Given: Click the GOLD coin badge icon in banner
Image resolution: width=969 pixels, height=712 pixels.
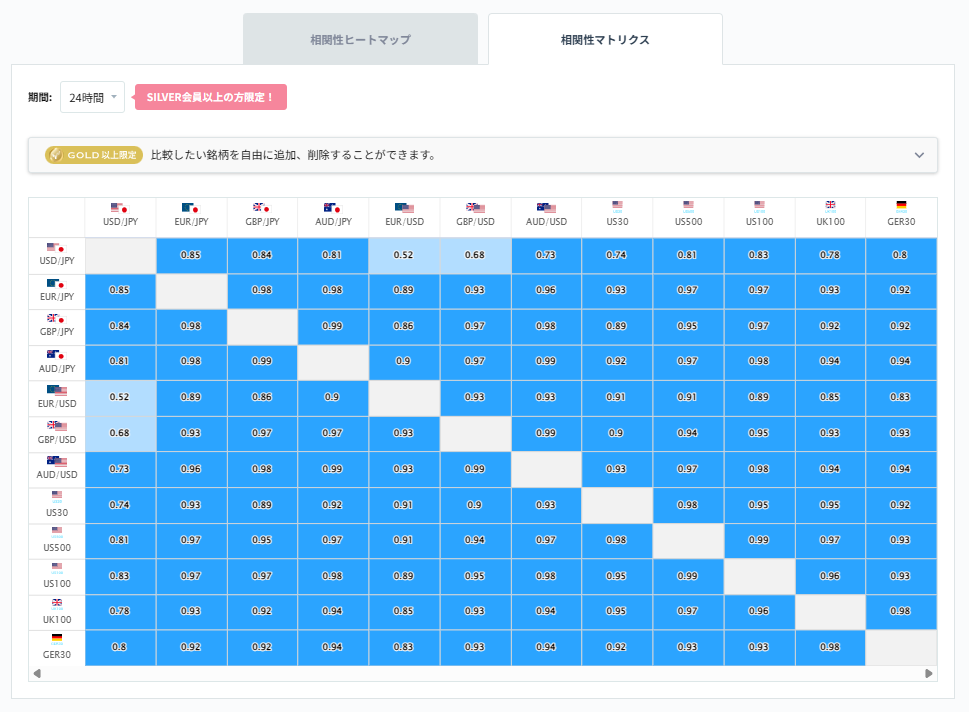Looking at the screenshot, I should tap(57, 156).
